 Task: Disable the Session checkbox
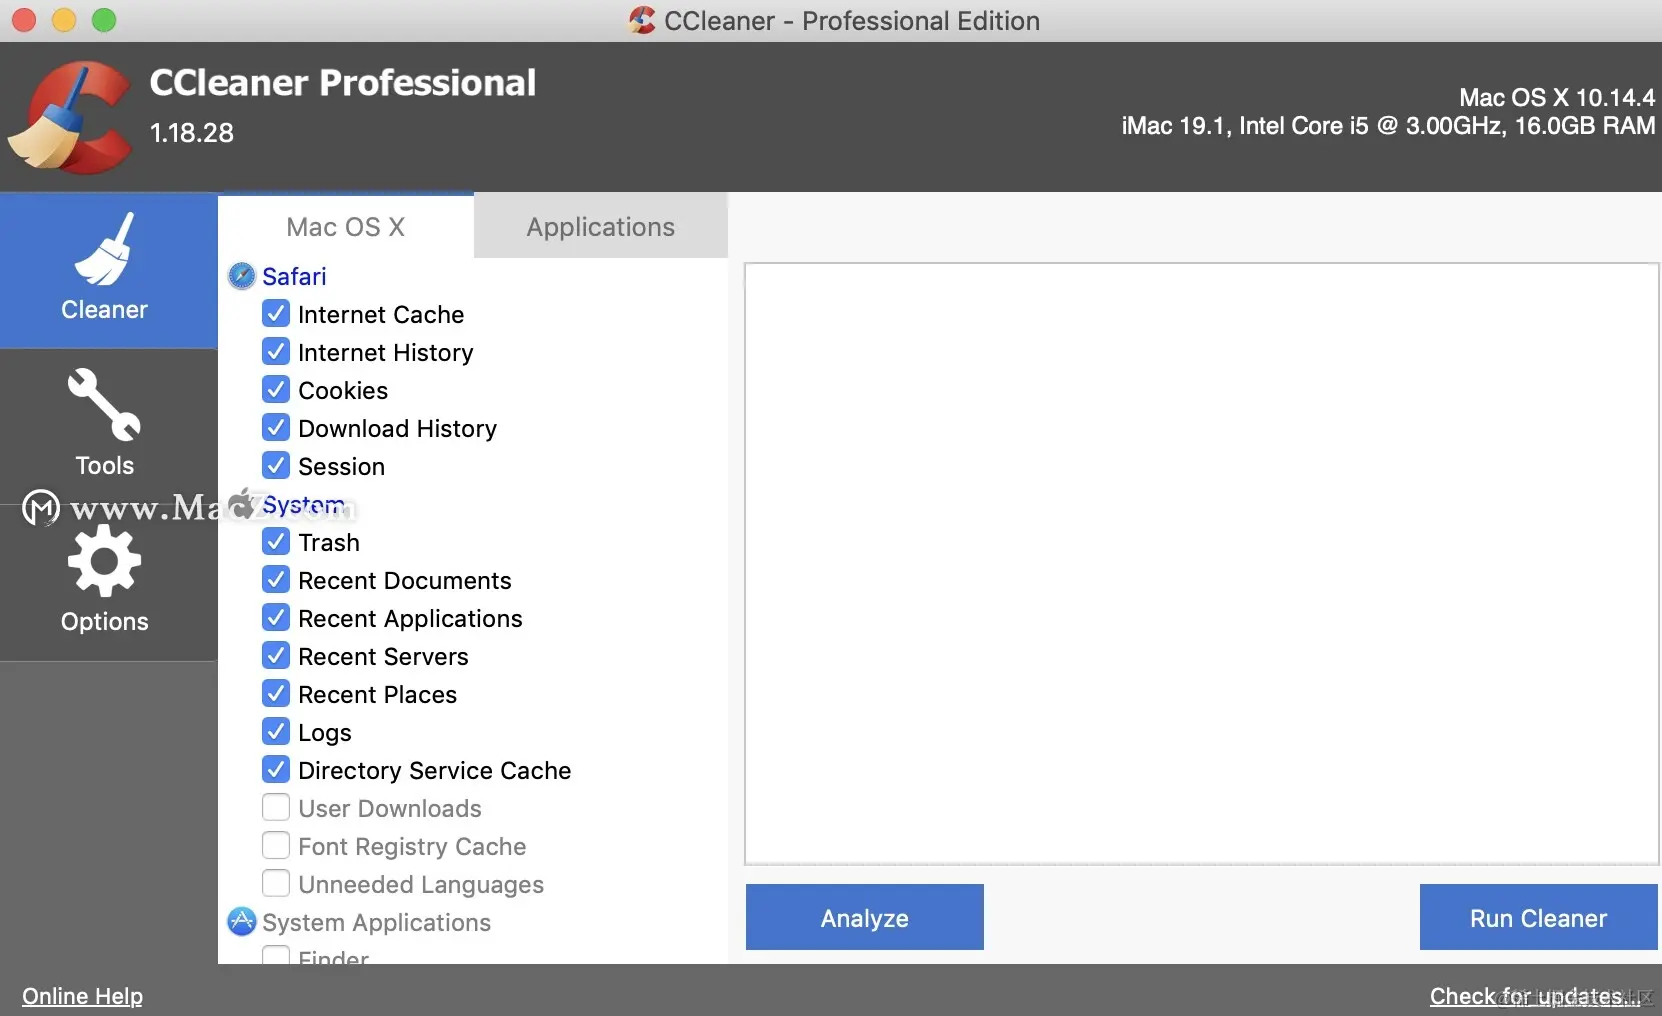pos(276,466)
